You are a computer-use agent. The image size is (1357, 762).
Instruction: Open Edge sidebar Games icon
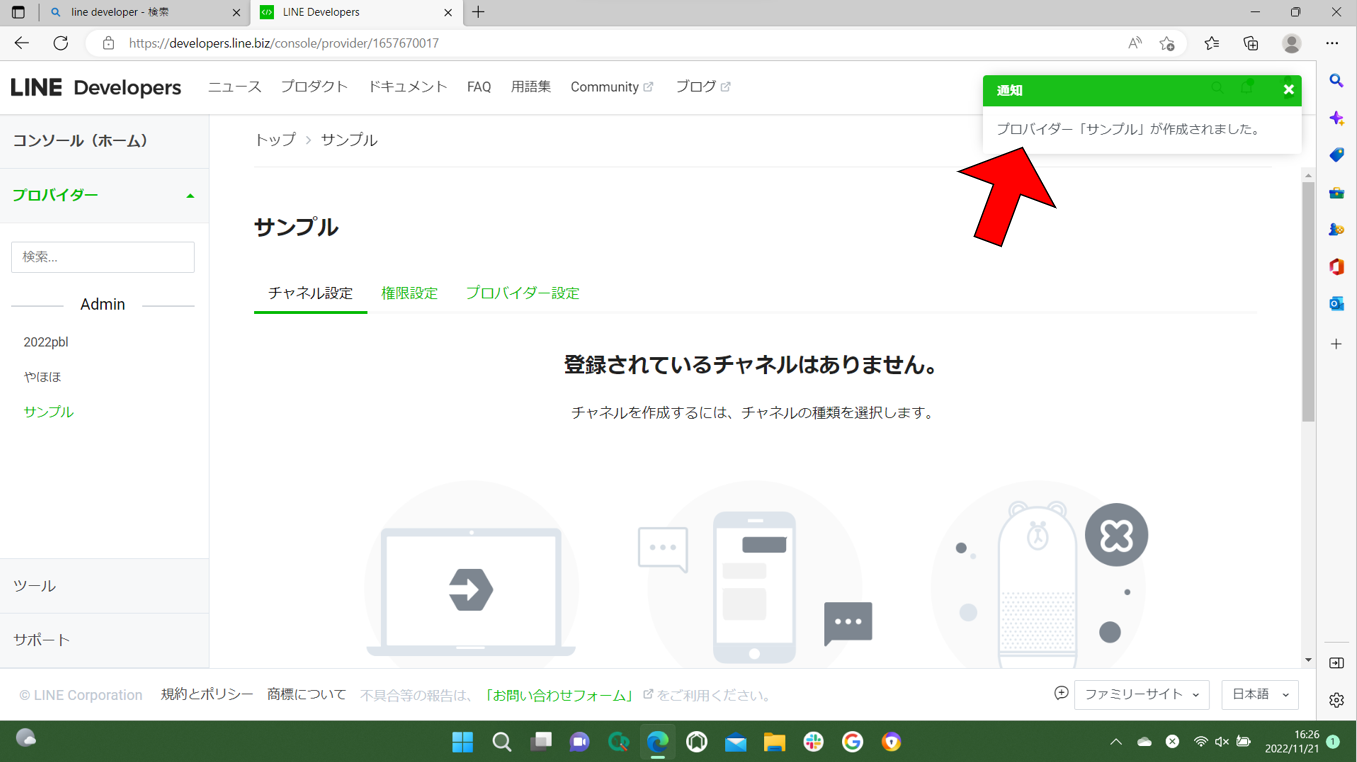1336,230
